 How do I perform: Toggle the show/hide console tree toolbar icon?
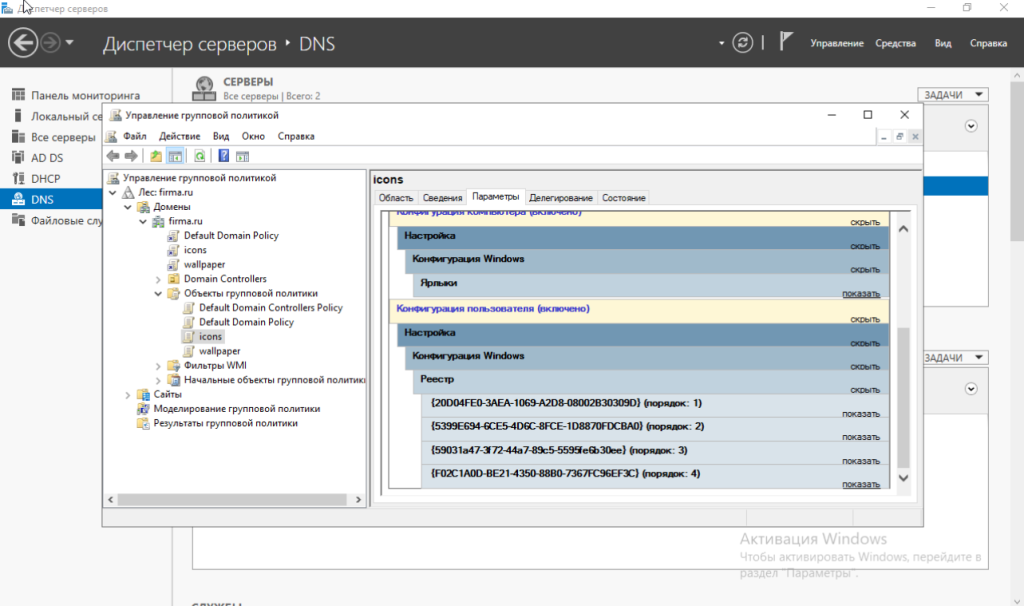[175, 156]
